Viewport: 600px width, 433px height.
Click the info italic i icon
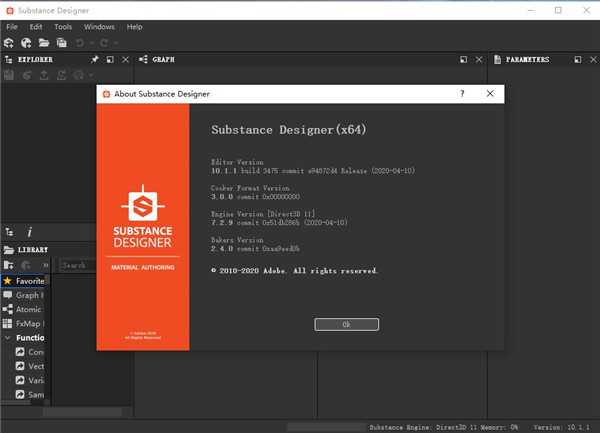29,232
